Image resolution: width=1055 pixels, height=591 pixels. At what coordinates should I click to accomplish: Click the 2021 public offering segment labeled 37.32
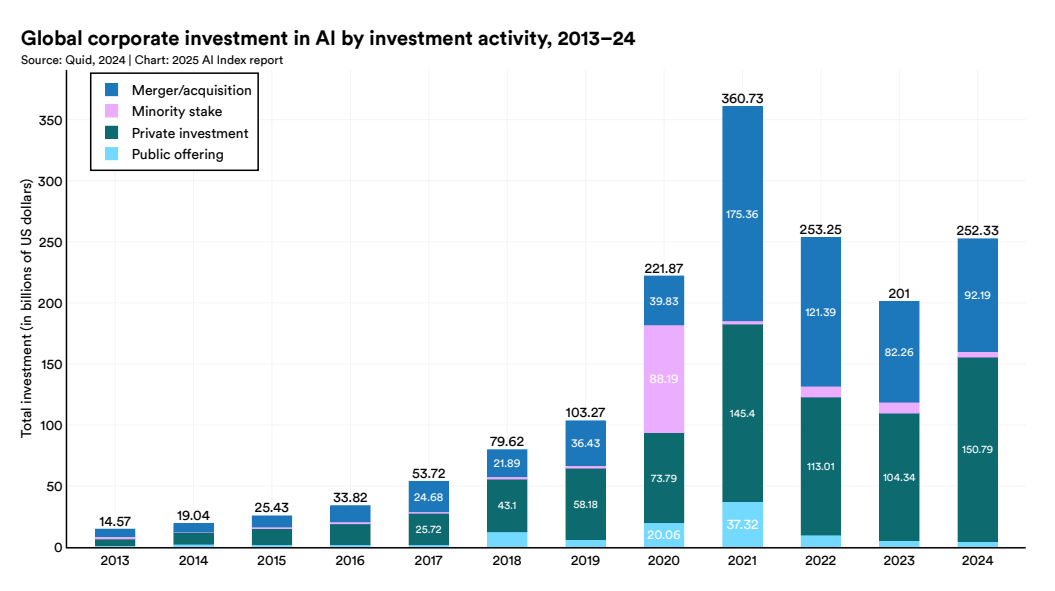pyautogui.click(x=742, y=525)
